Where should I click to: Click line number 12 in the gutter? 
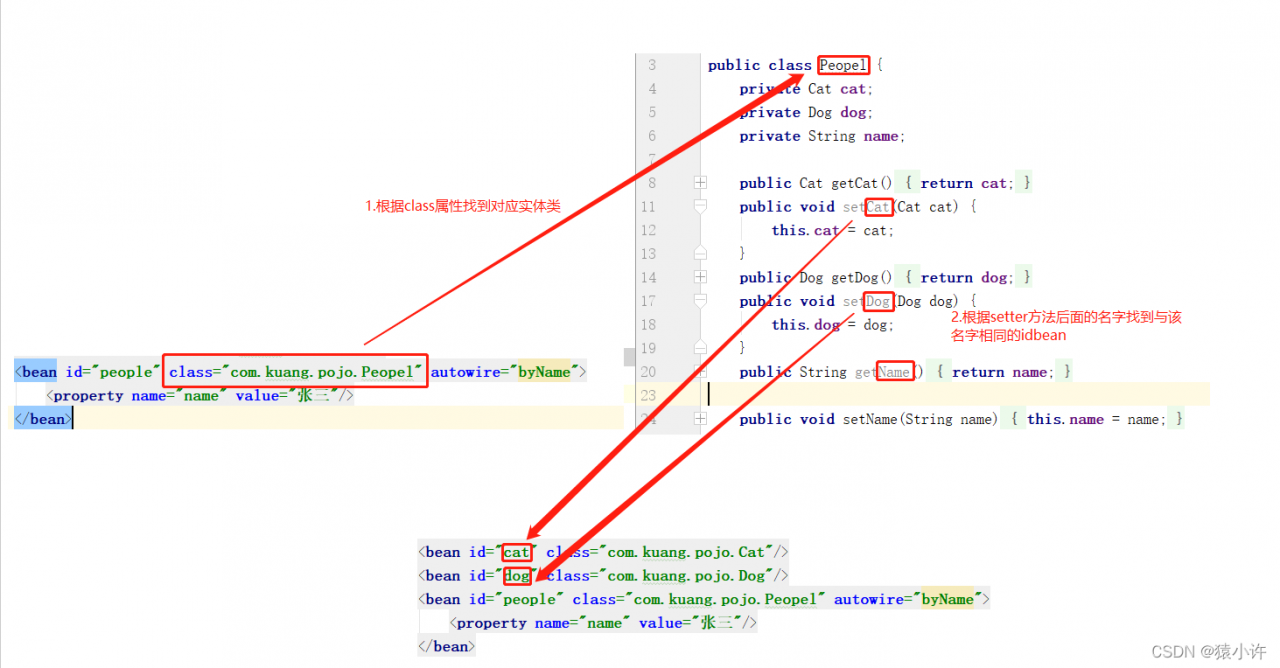click(648, 230)
